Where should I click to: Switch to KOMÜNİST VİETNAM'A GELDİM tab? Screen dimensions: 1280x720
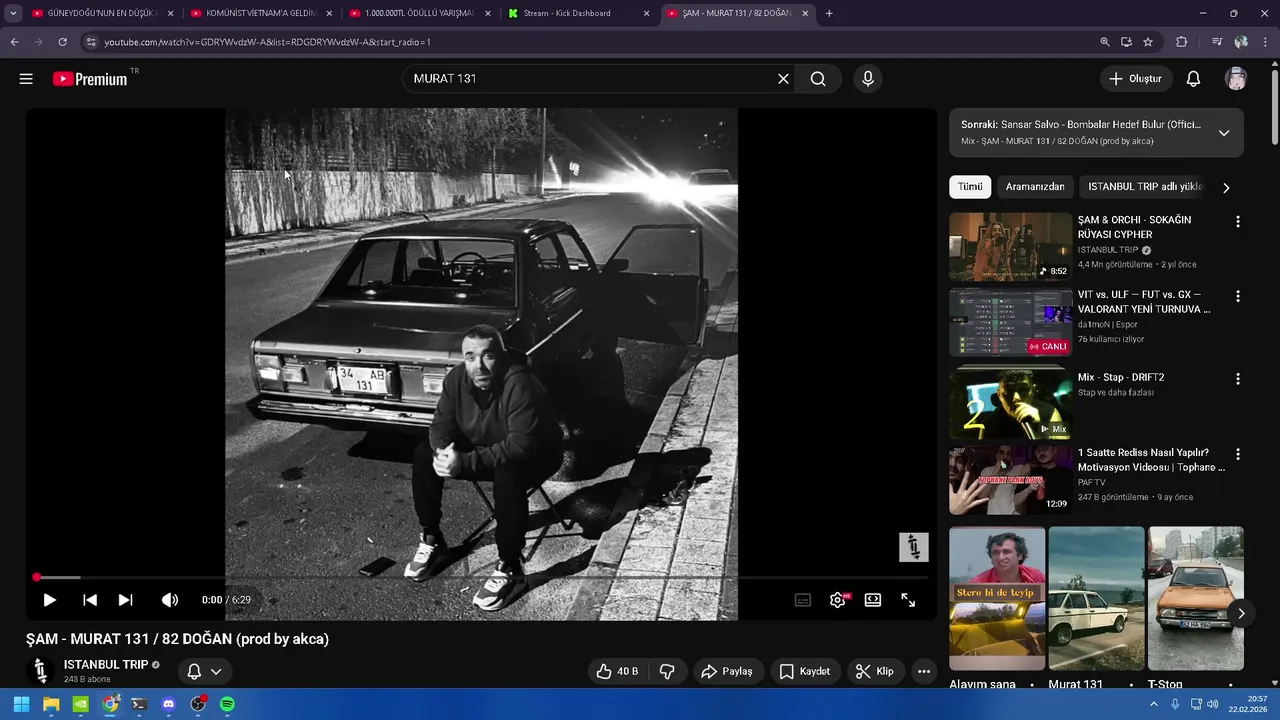click(260, 13)
